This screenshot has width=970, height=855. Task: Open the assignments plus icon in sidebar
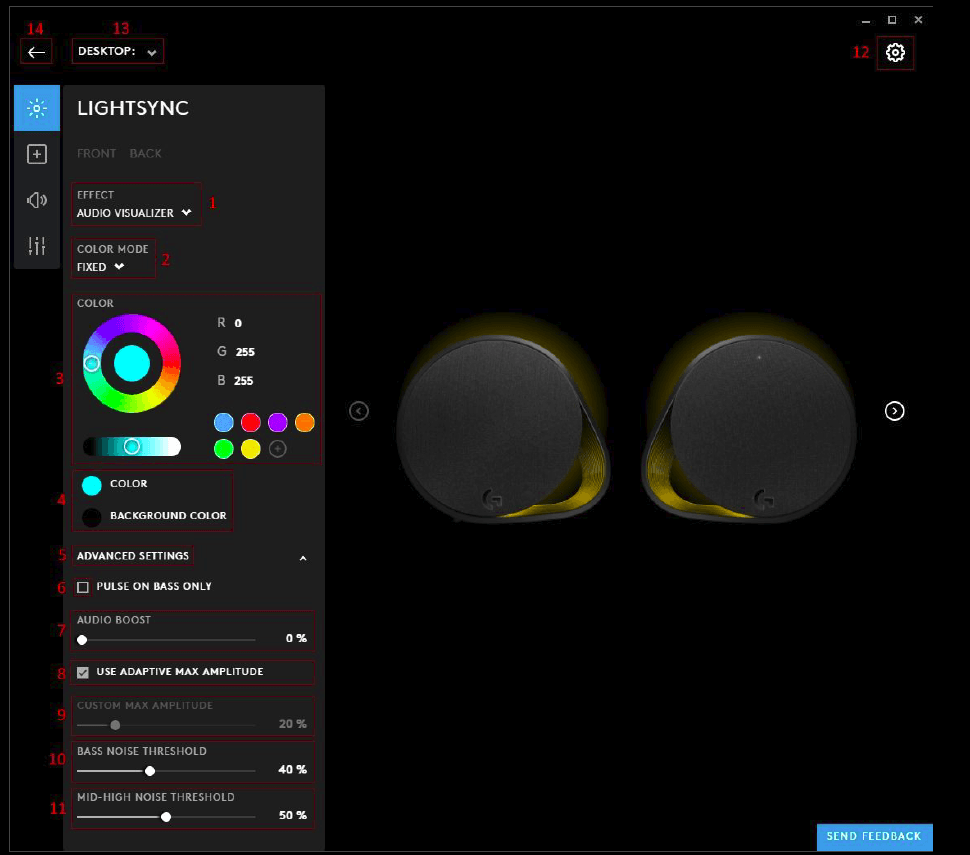coord(37,154)
